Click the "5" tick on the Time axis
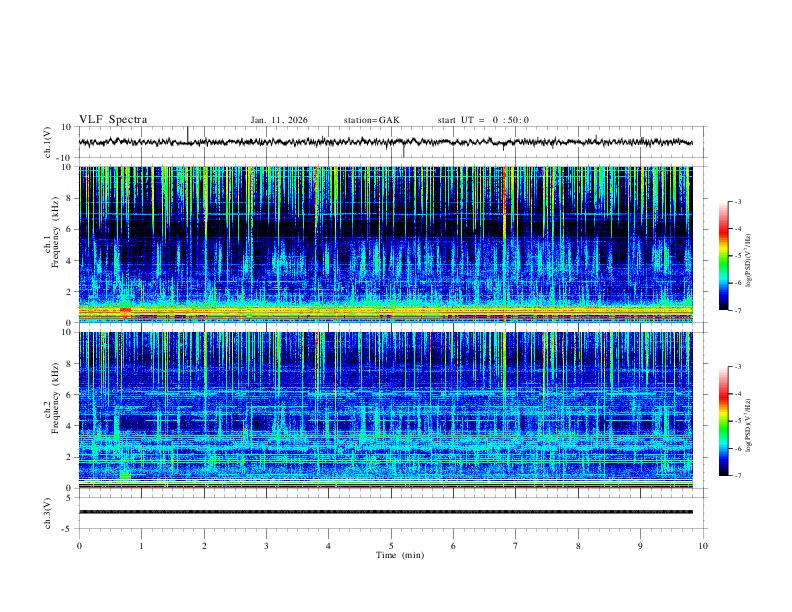The height and width of the screenshot is (612, 792). (x=391, y=546)
